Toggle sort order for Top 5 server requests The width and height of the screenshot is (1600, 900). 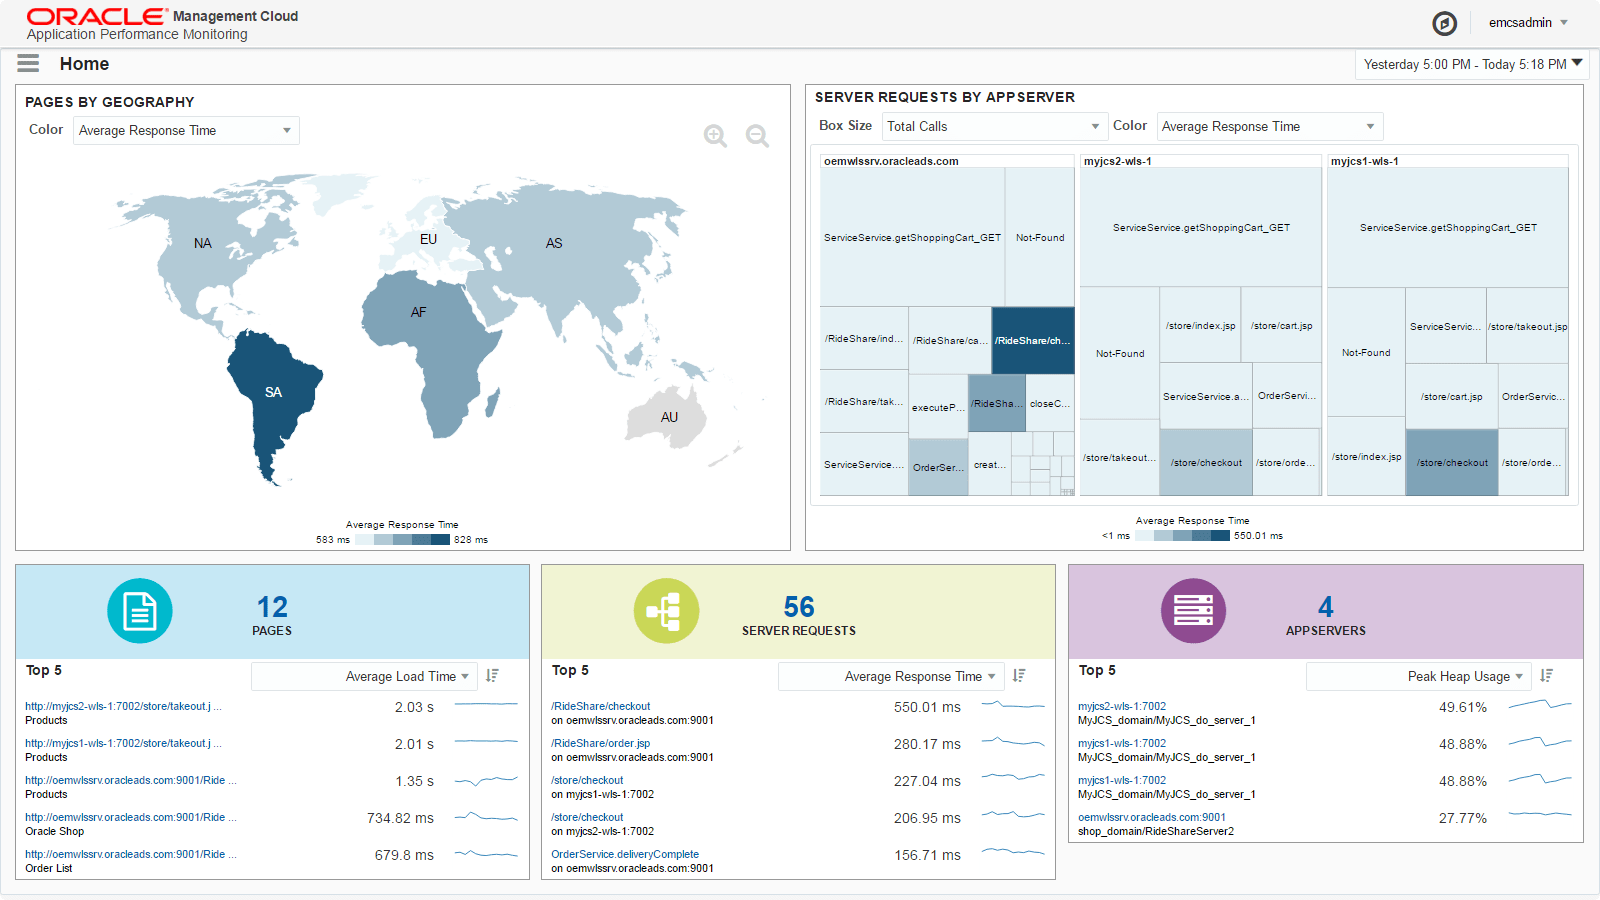pos(1019,676)
